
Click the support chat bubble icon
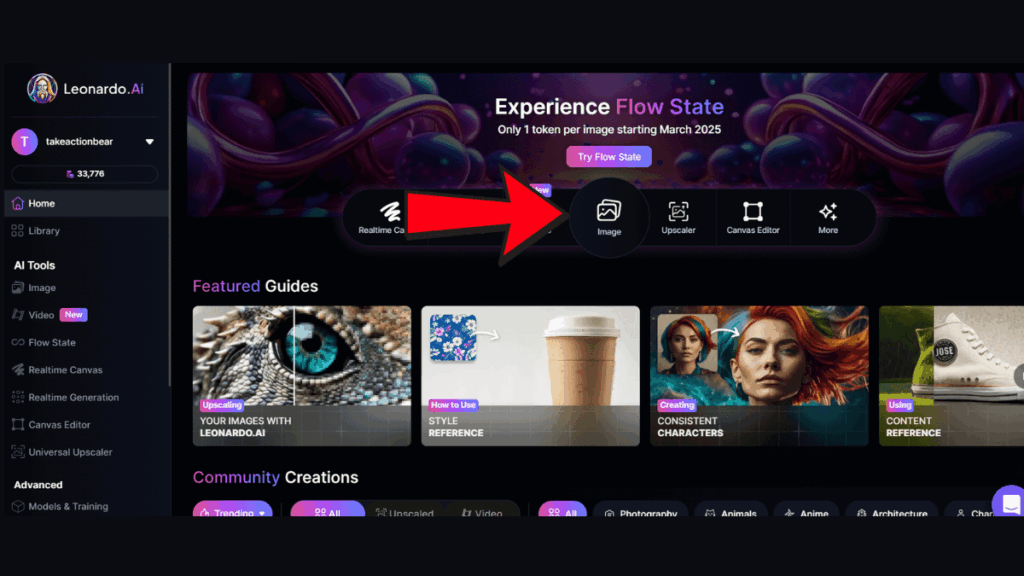click(x=1010, y=503)
